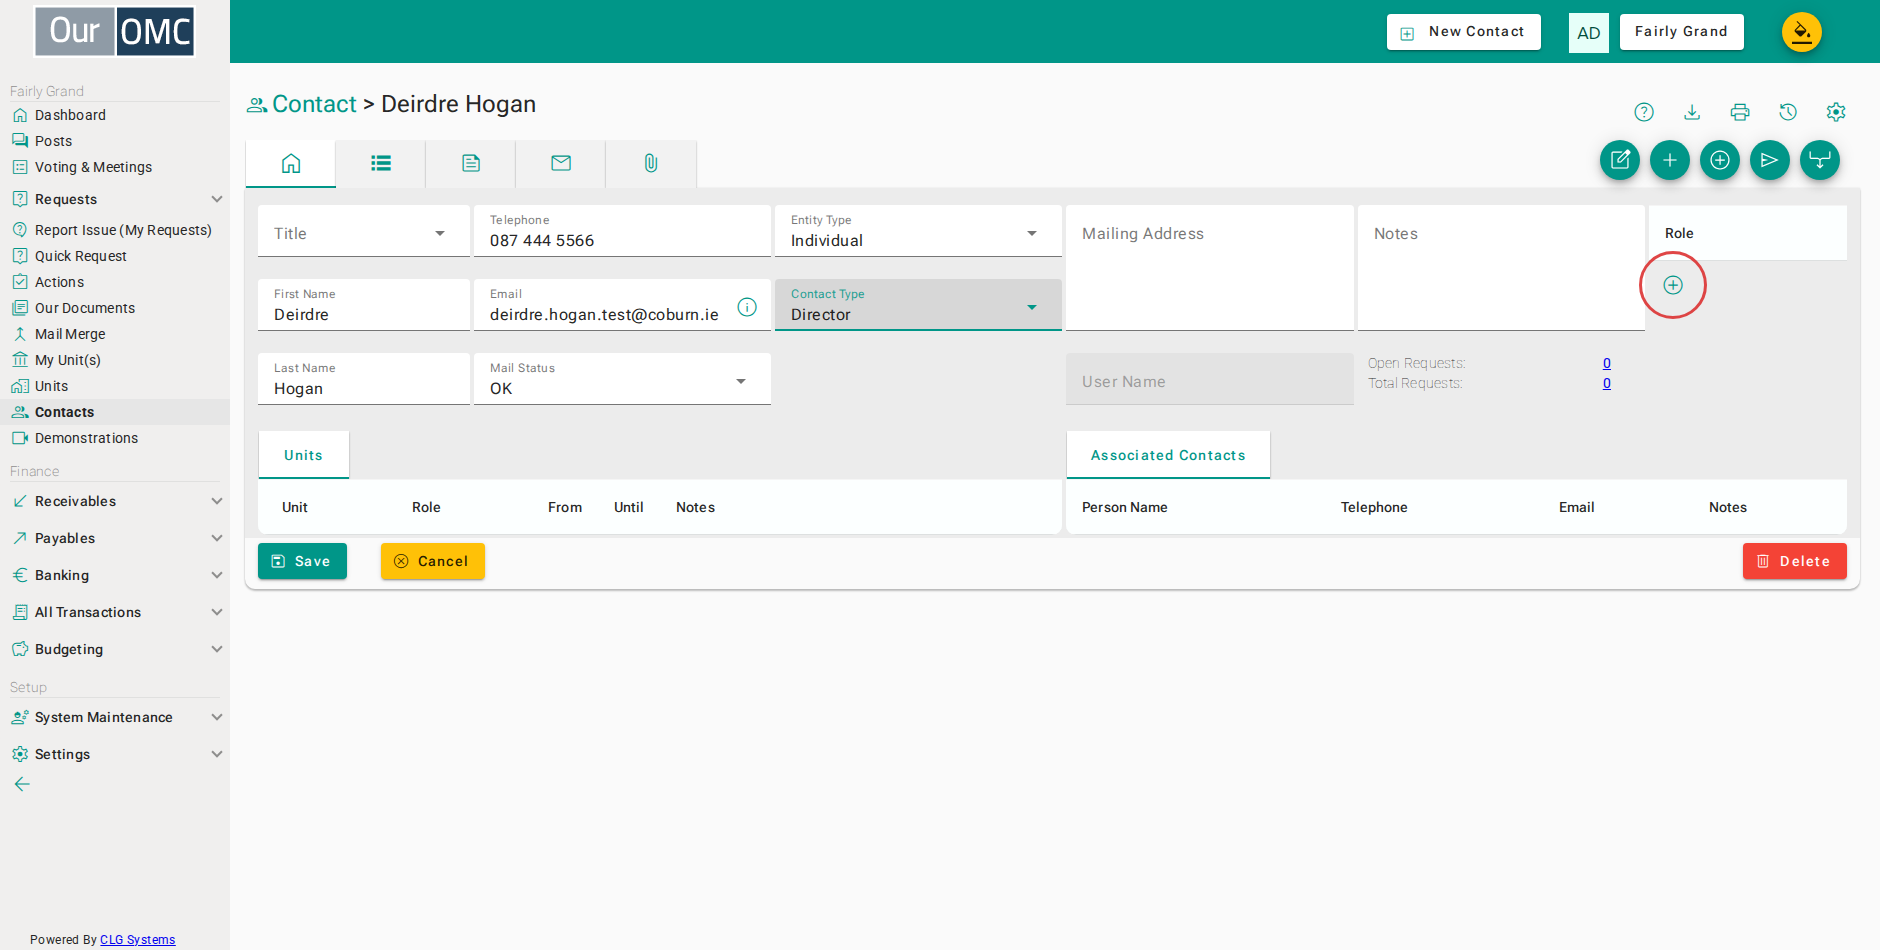The width and height of the screenshot is (1880, 950).
Task: Click the AD user avatar
Action: pos(1589,33)
